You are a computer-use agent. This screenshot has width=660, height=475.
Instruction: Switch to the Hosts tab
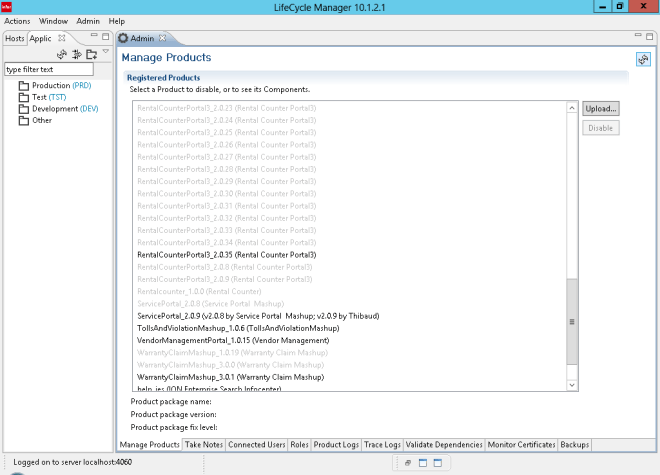click(x=15, y=38)
